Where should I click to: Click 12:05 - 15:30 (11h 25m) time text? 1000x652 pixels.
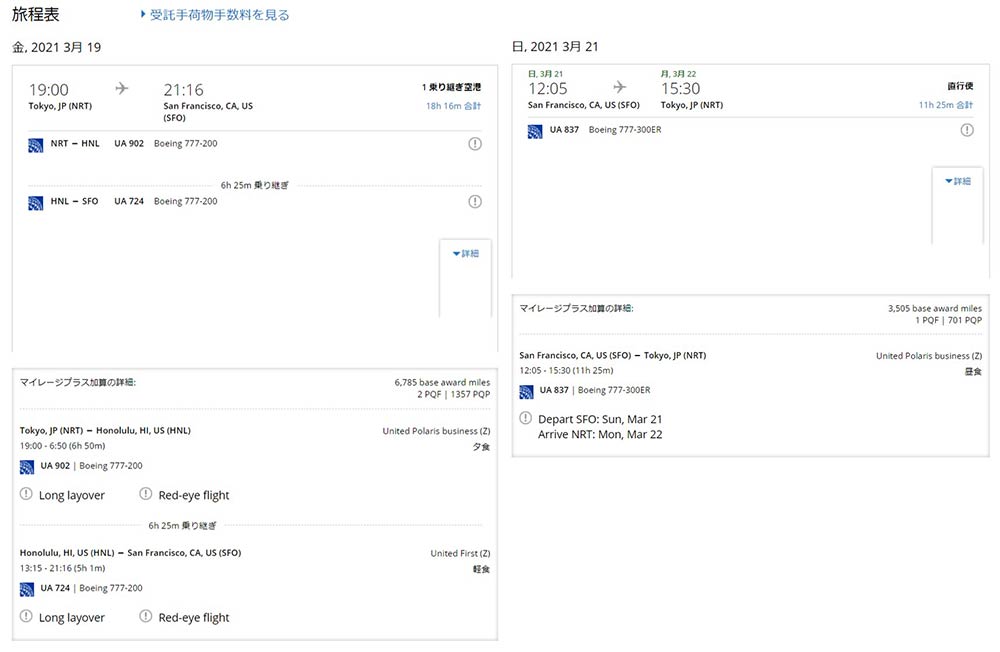pyautogui.click(x=566, y=371)
